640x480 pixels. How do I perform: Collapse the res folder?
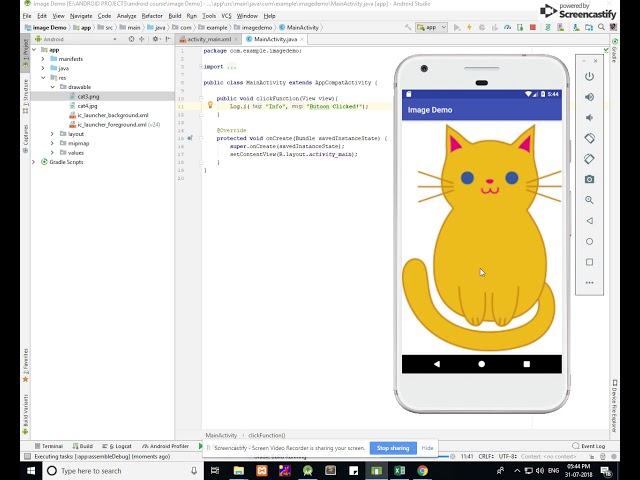pyautogui.click(x=43, y=78)
